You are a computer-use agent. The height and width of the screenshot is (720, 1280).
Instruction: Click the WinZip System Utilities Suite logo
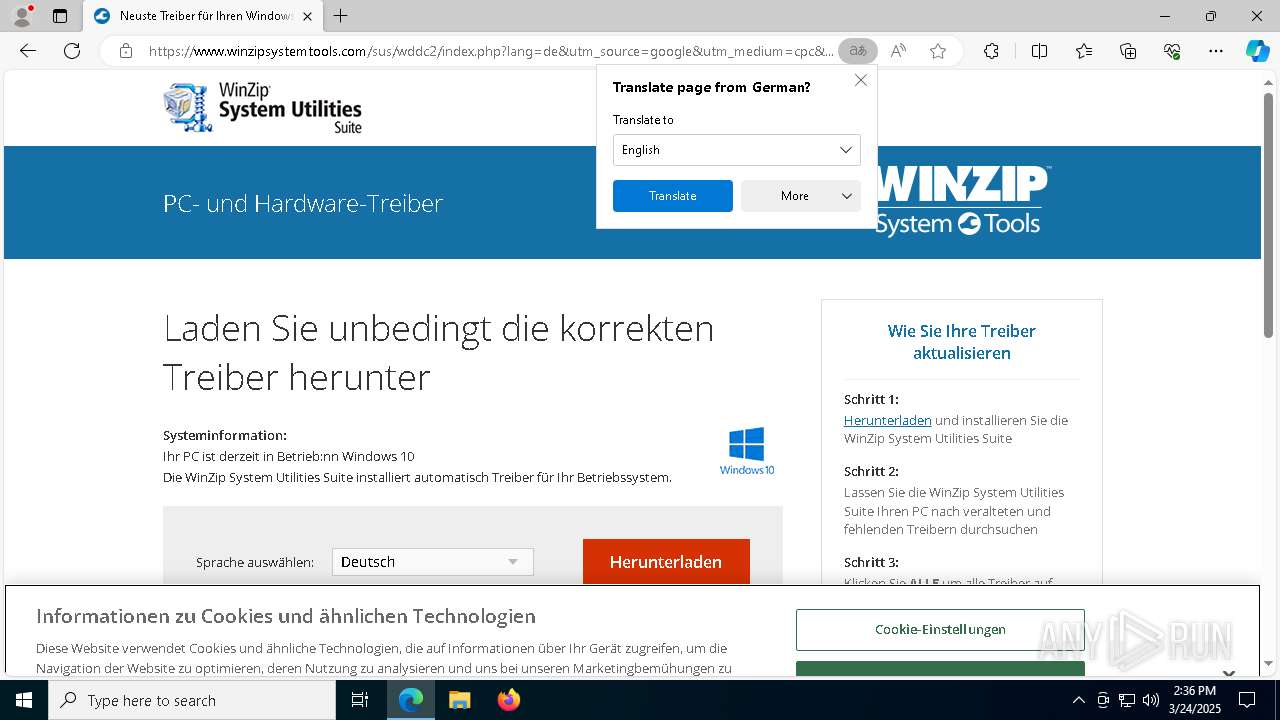click(x=262, y=107)
